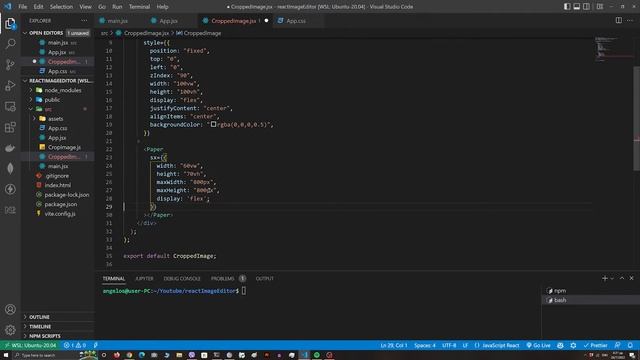Open the Terminal menu
Image resolution: width=640 pixels, height=360 pixels.
point(139,7)
